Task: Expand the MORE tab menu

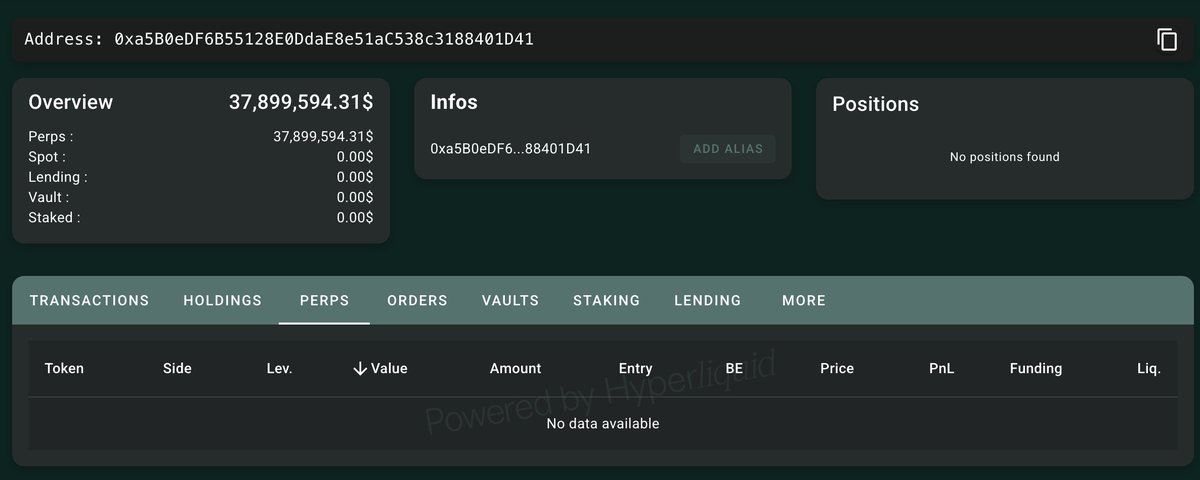Action: (804, 300)
